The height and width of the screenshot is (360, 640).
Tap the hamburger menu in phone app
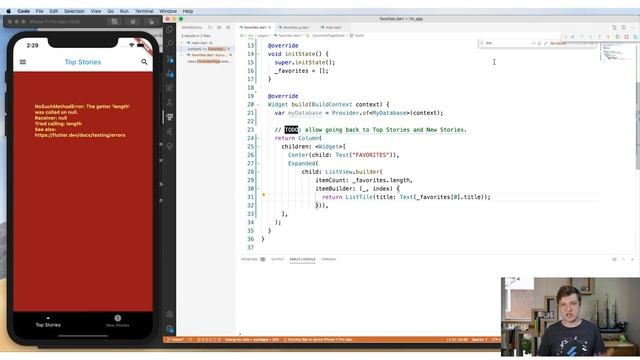click(x=23, y=62)
